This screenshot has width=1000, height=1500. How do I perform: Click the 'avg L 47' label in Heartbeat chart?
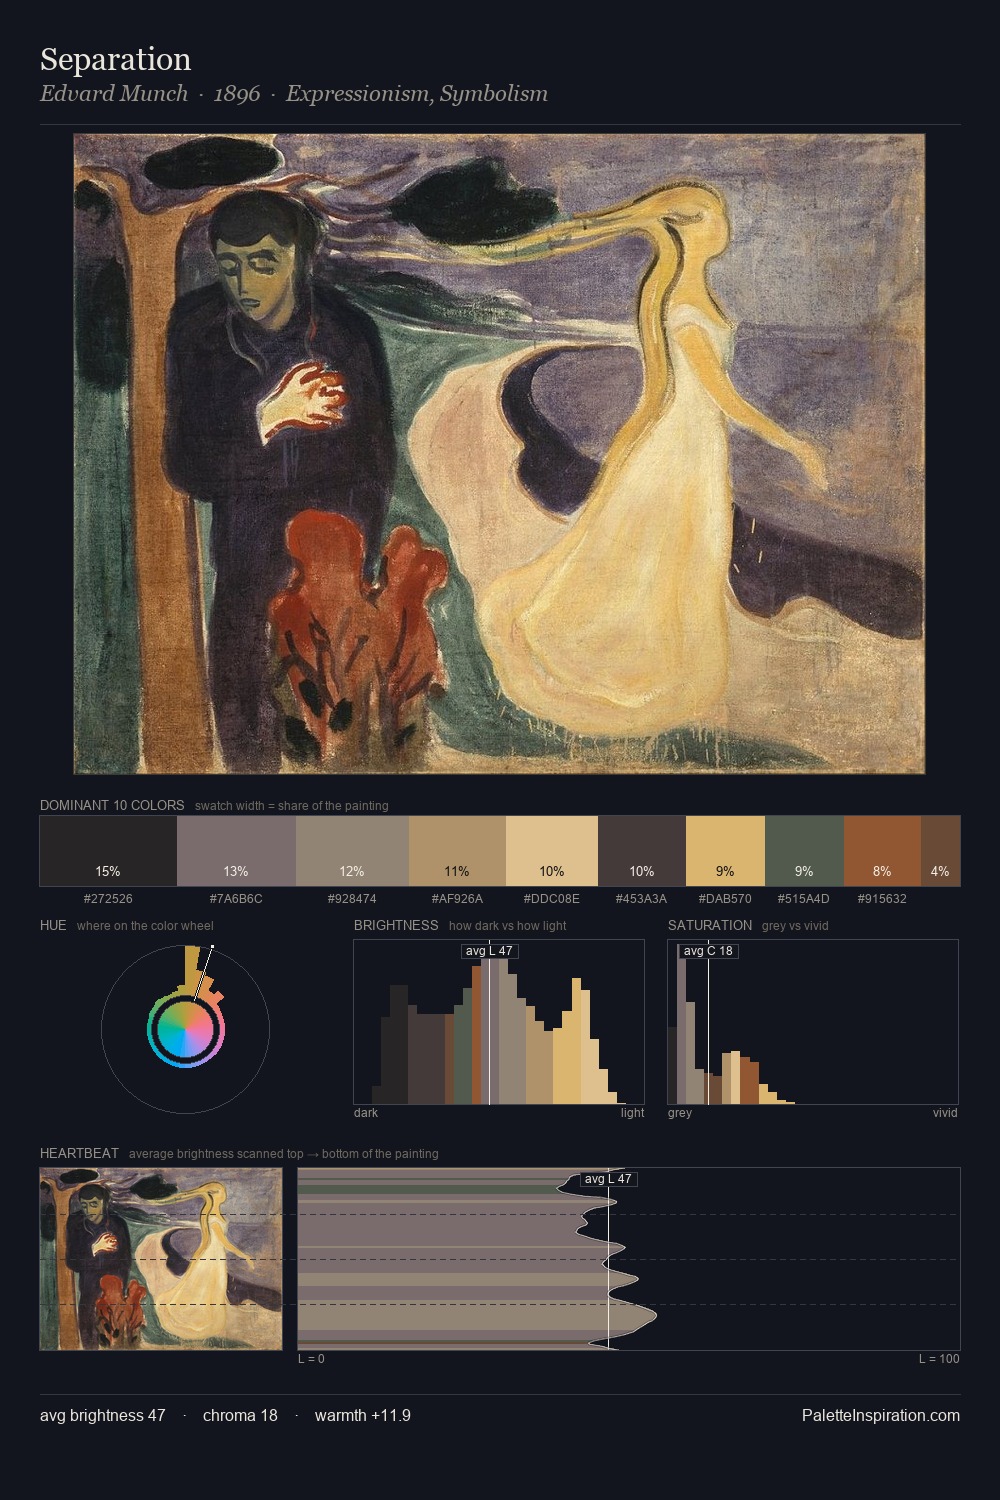tap(608, 1179)
